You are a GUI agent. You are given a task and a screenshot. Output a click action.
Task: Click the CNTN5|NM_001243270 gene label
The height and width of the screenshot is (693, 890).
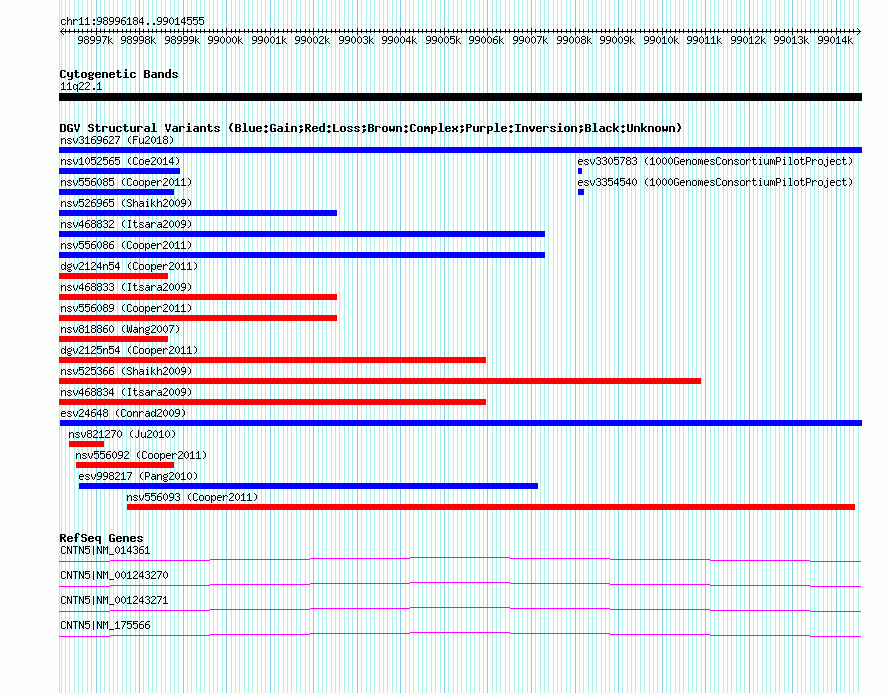(x=114, y=576)
